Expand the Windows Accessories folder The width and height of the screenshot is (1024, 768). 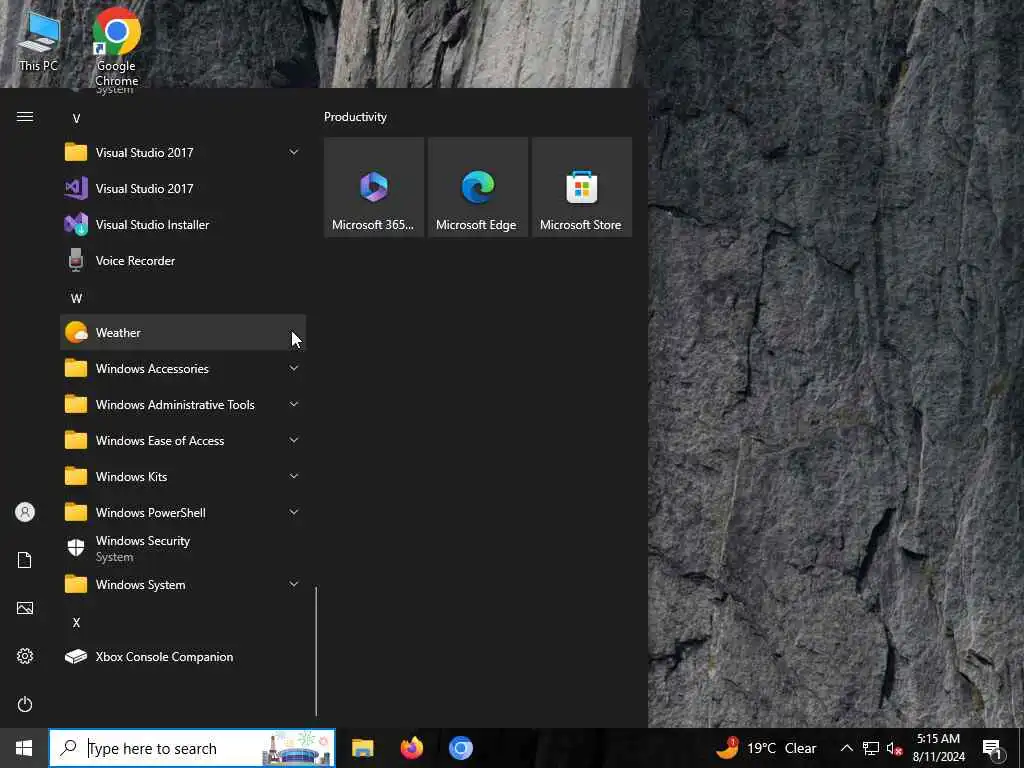click(183, 368)
